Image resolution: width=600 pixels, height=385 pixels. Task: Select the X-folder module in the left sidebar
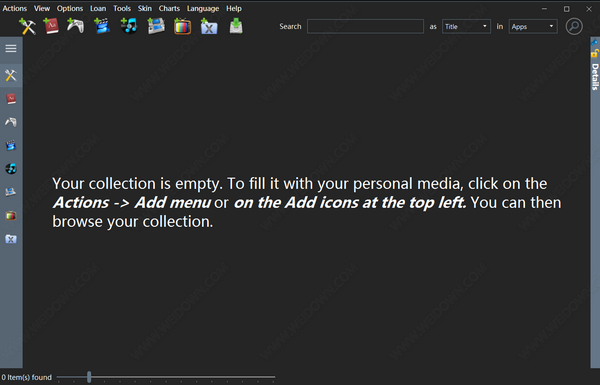coord(11,239)
